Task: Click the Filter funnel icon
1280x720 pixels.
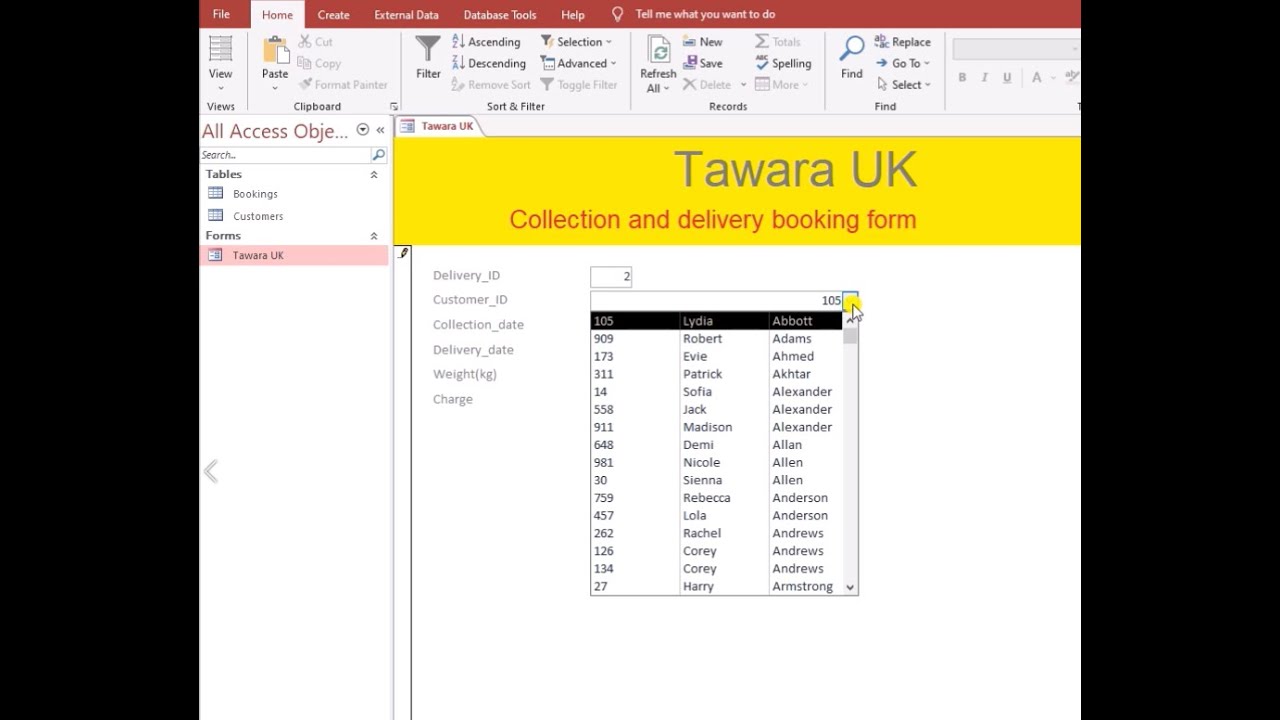Action: click(428, 58)
